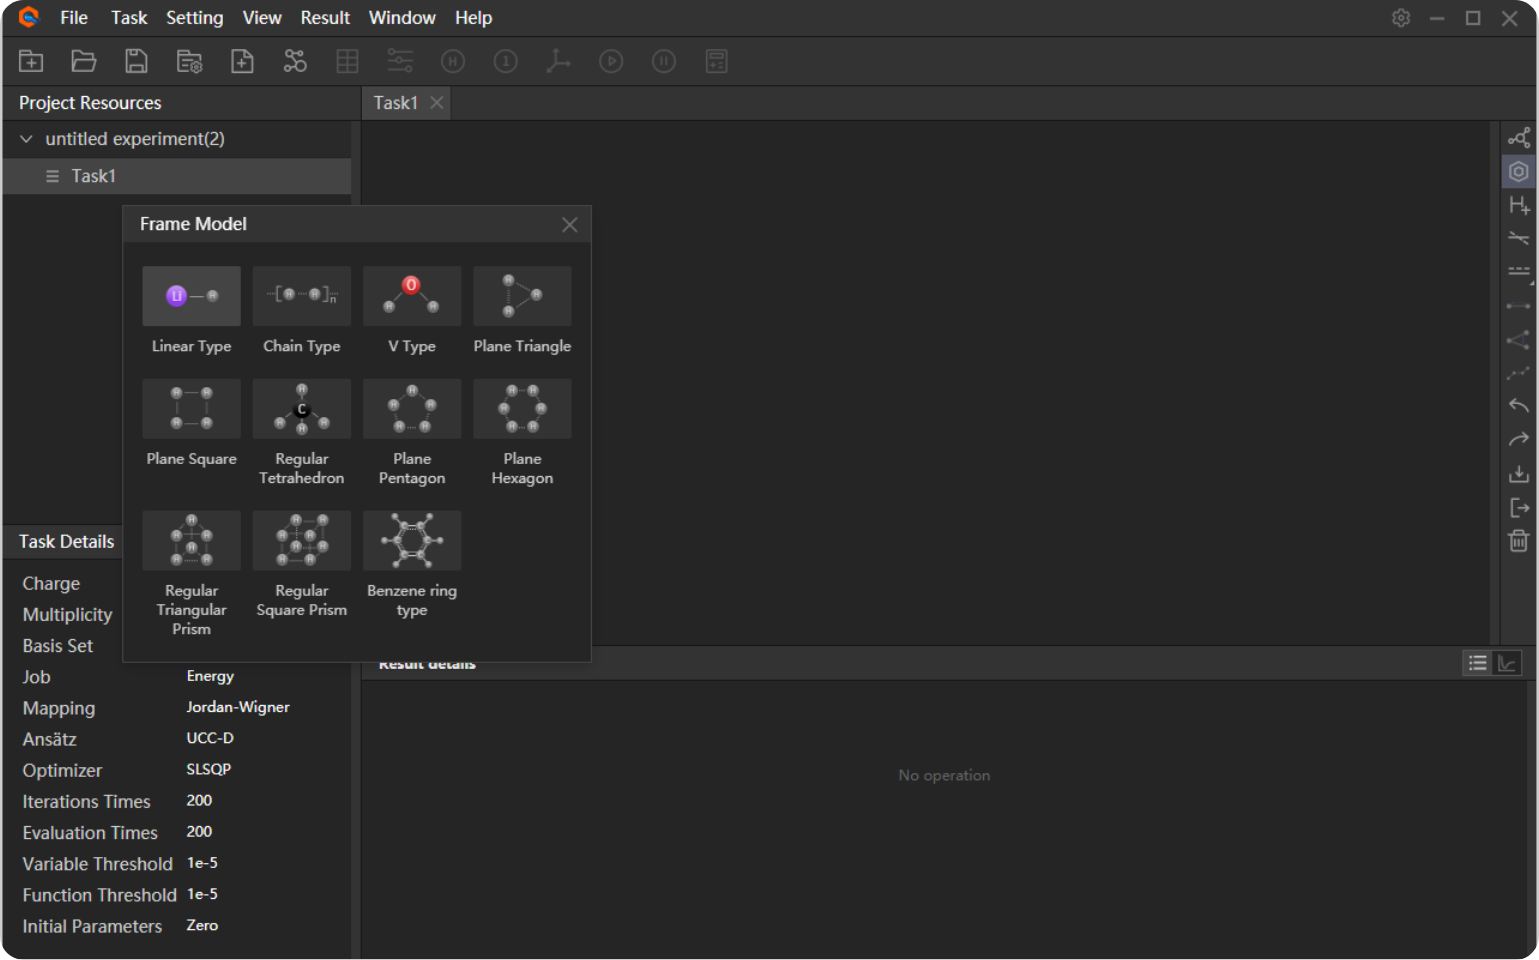Switch result details to list view
The image size is (1539, 960).
1477,663
